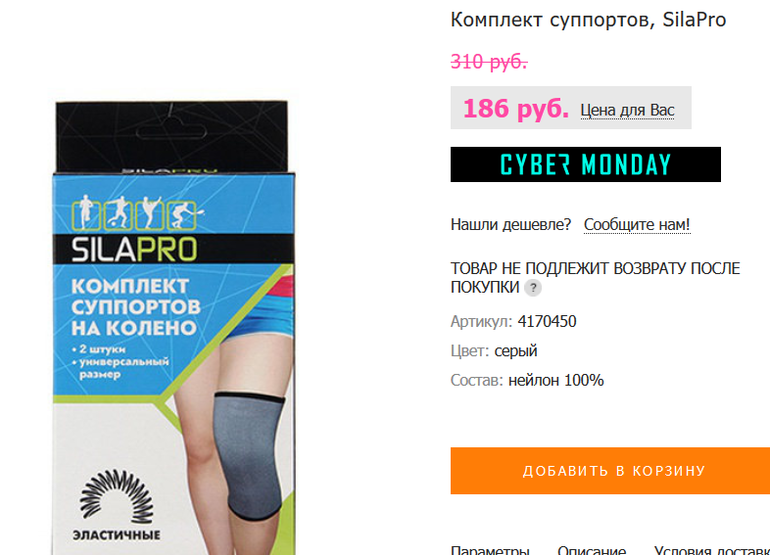Click the composition text 'нейлон 100%'
Viewport: 770px width, 555px height.
[x=556, y=380]
